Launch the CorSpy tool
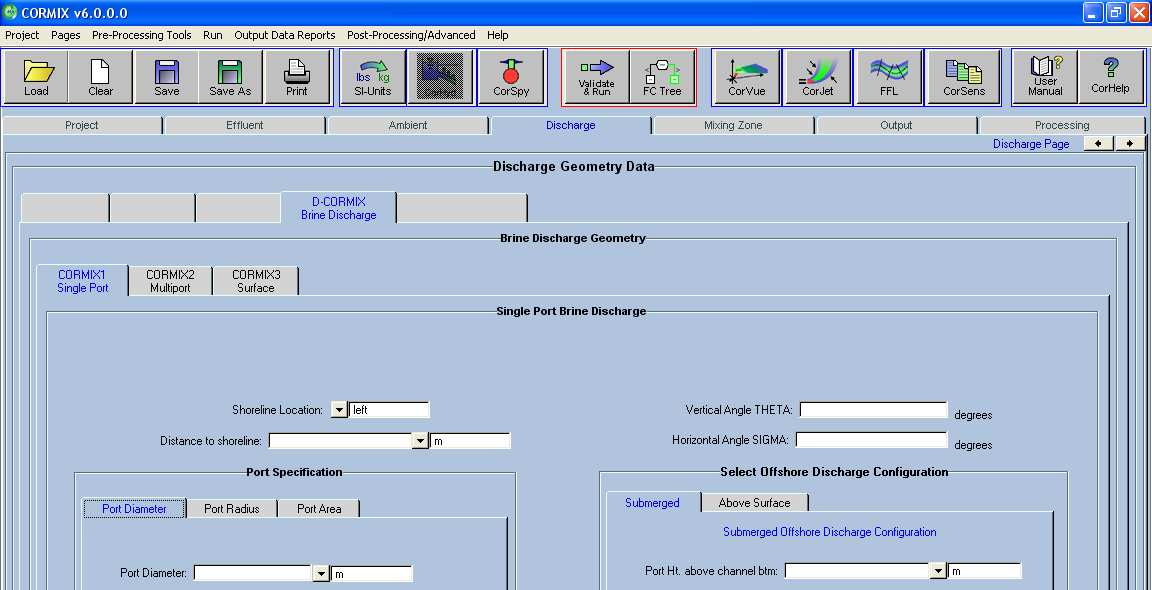Image resolution: width=1152 pixels, height=590 pixels. pyautogui.click(x=511, y=77)
